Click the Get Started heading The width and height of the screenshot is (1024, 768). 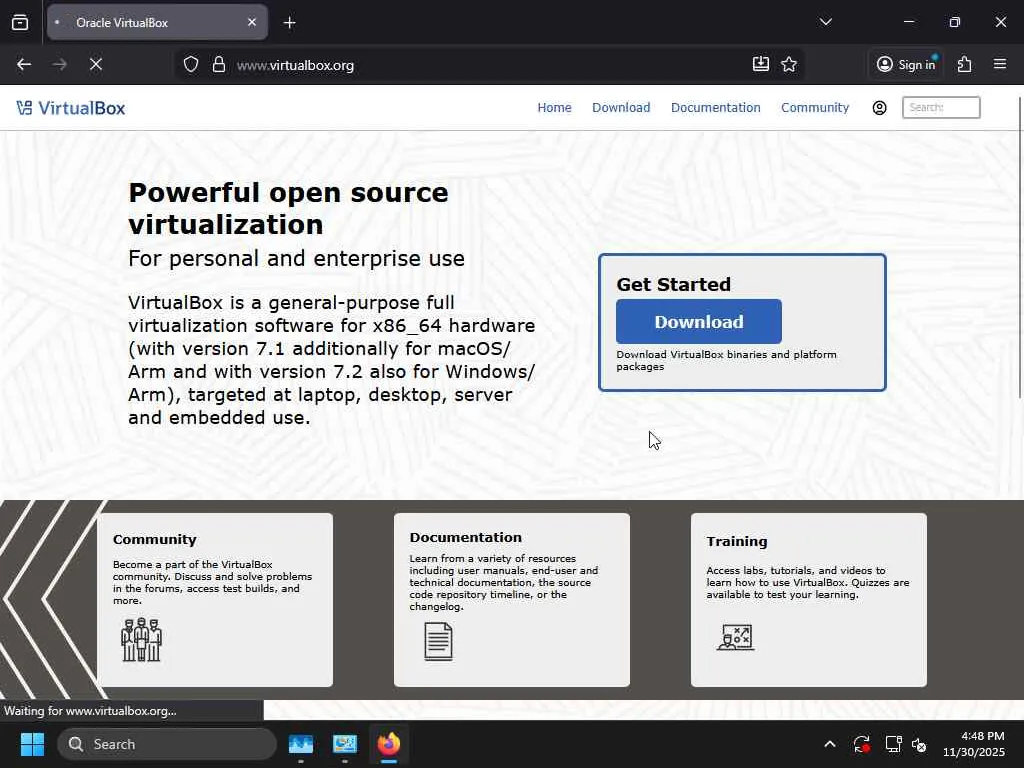673,285
